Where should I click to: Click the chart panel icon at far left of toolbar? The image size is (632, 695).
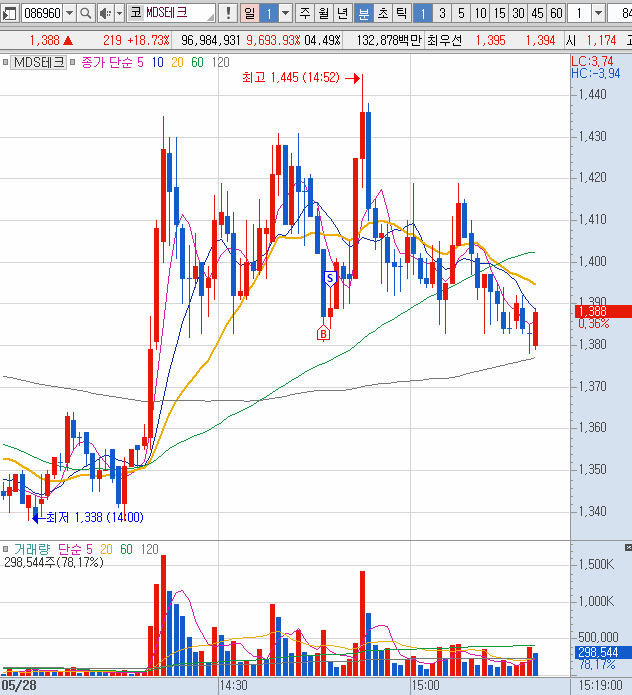pyautogui.click(x=9, y=13)
